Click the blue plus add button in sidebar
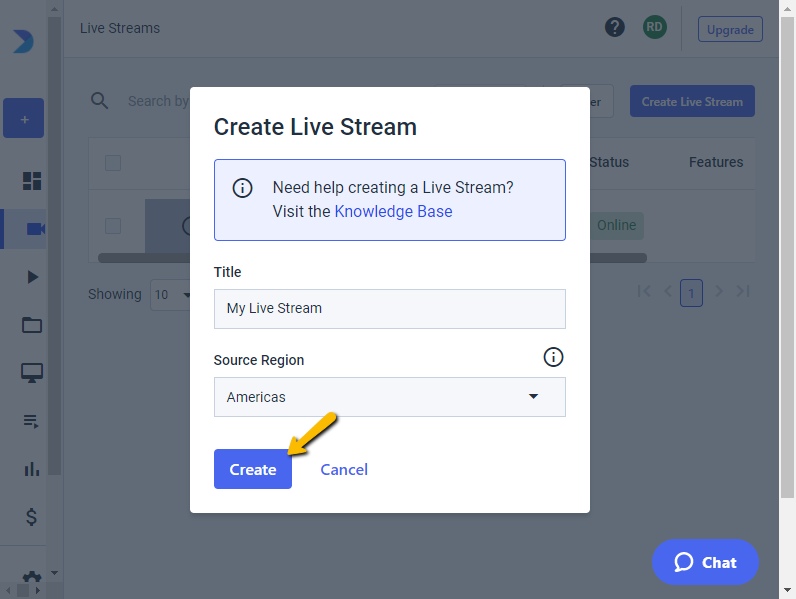 [x=24, y=118]
